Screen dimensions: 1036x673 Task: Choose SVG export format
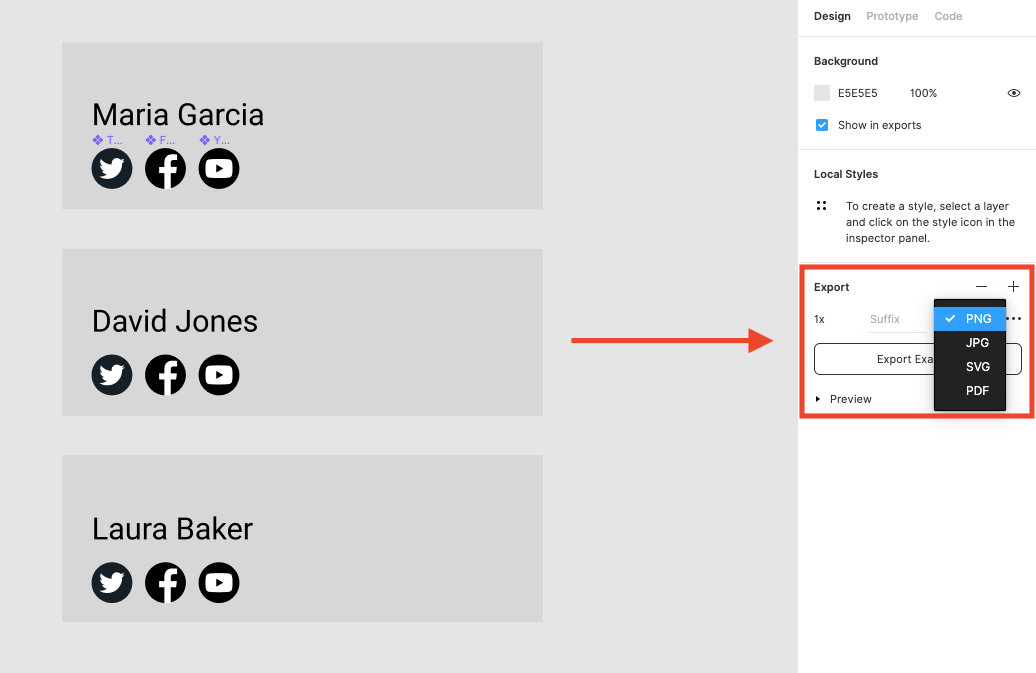tap(970, 367)
